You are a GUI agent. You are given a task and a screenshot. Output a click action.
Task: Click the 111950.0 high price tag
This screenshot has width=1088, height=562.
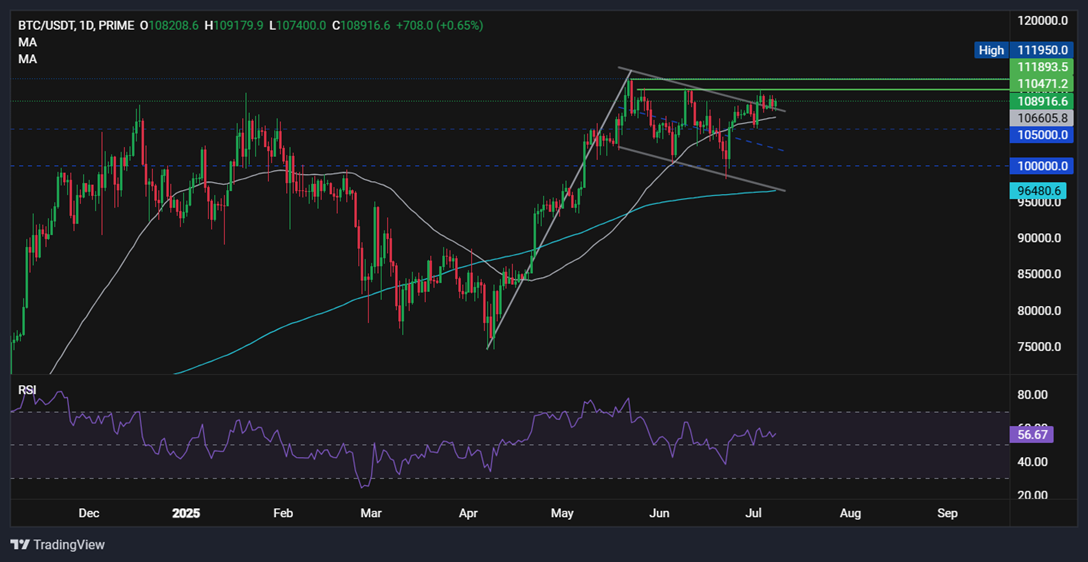[1042, 50]
